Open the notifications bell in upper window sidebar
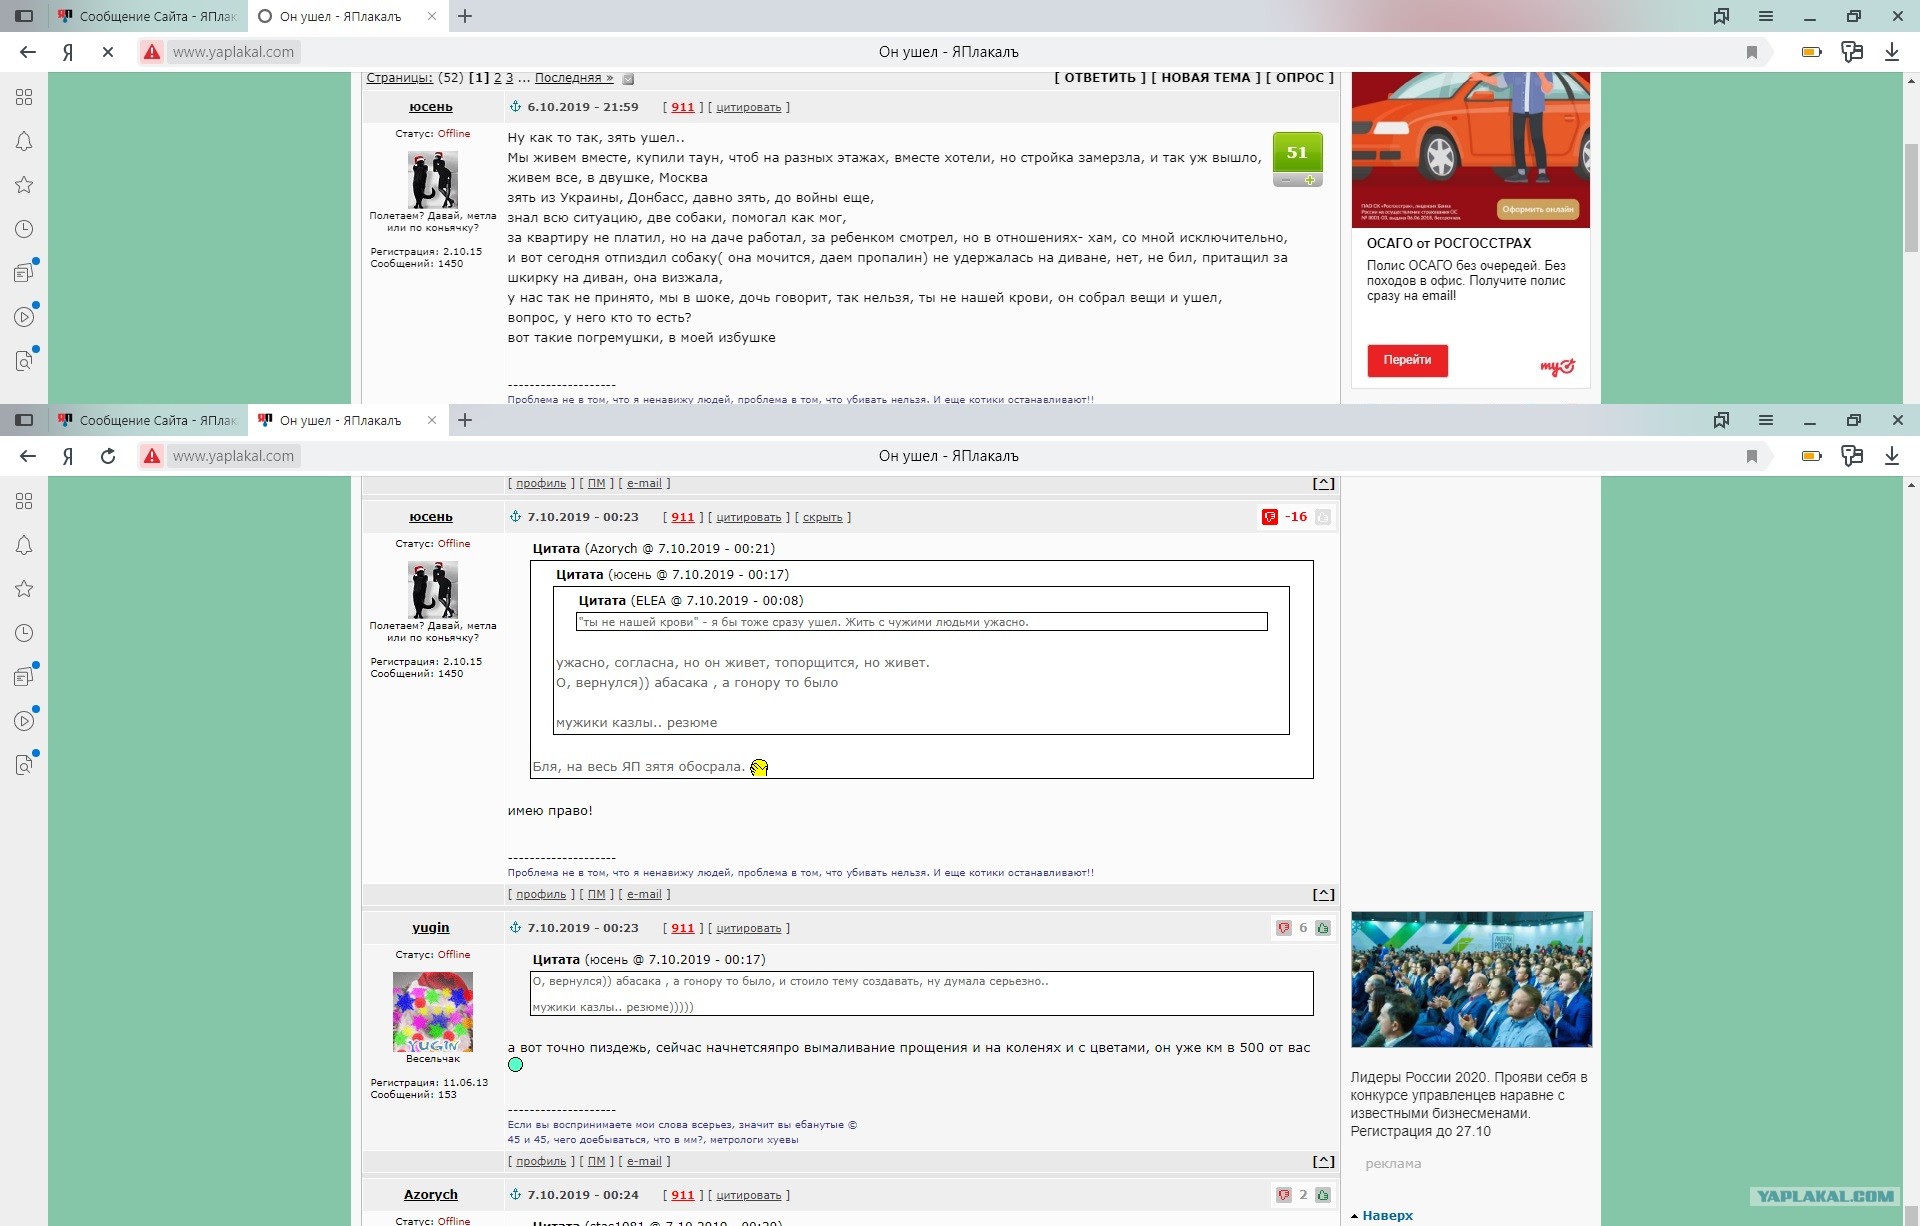Screen dimensions: 1920x1226 (x=24, y=141)
